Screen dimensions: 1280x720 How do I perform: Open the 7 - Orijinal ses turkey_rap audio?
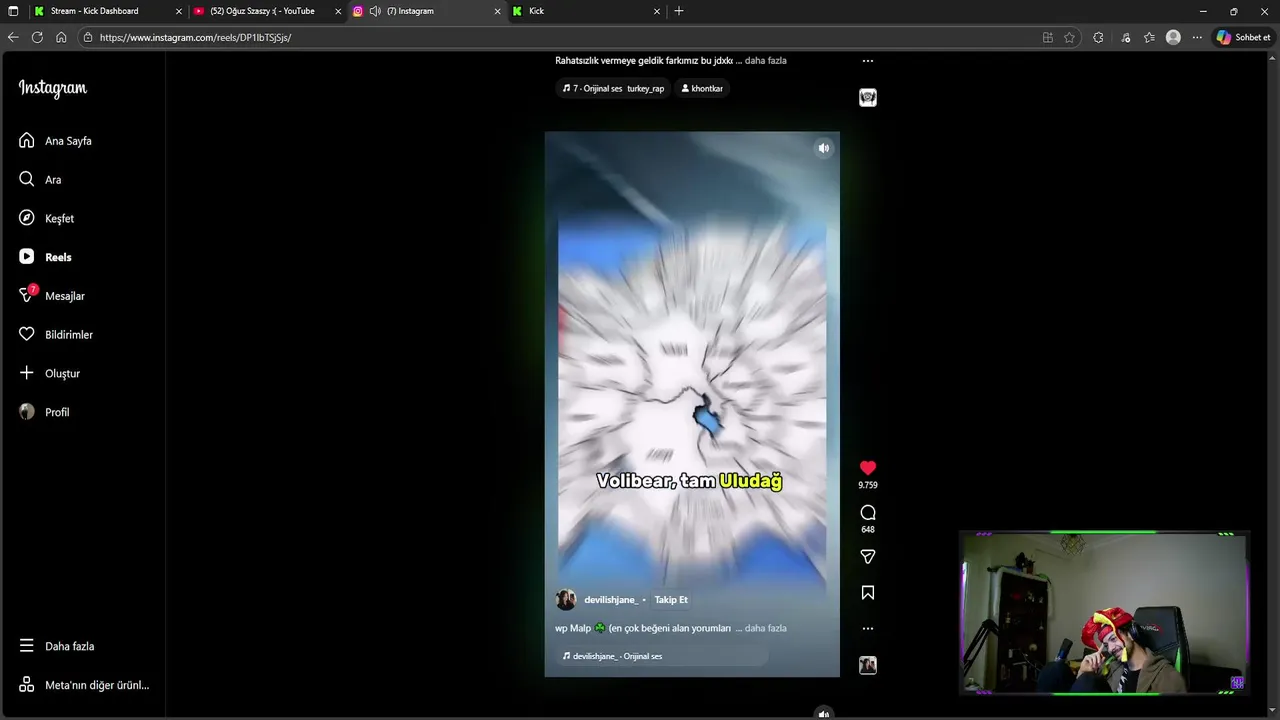[613, 88]
